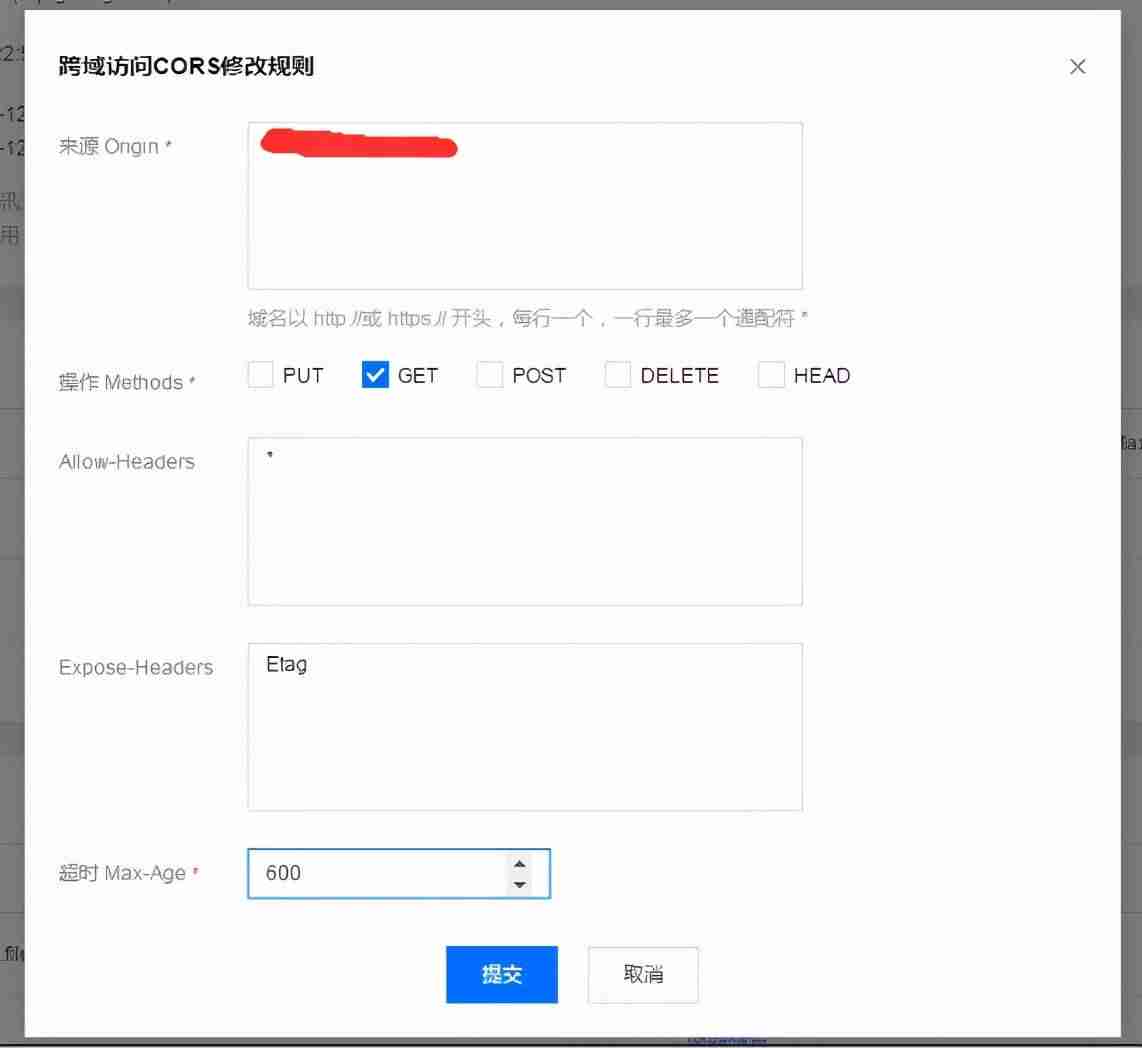Click inside the Expose-Headers text area
Viewport: 1142px width, 1048px height.
[525, 727]
